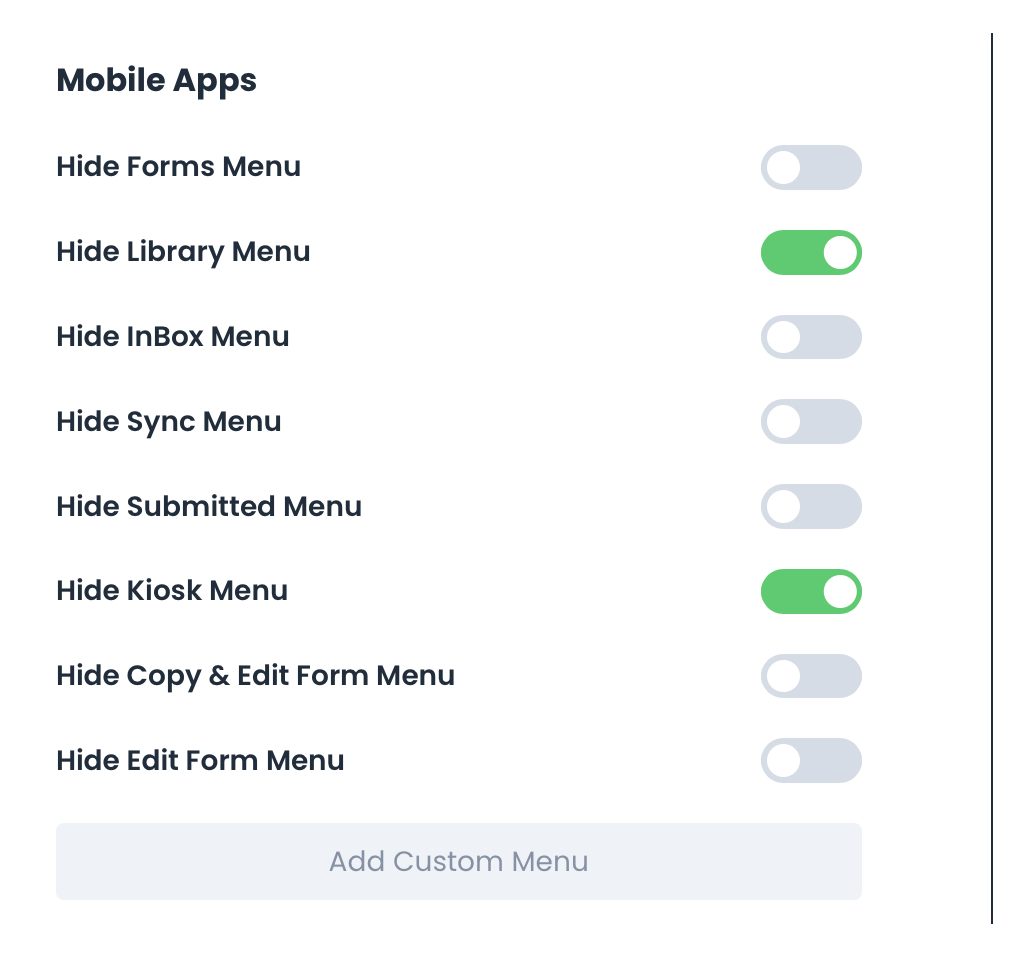
Task: Click the Hide Forms Menu label text
Action: tap(179, 166)
